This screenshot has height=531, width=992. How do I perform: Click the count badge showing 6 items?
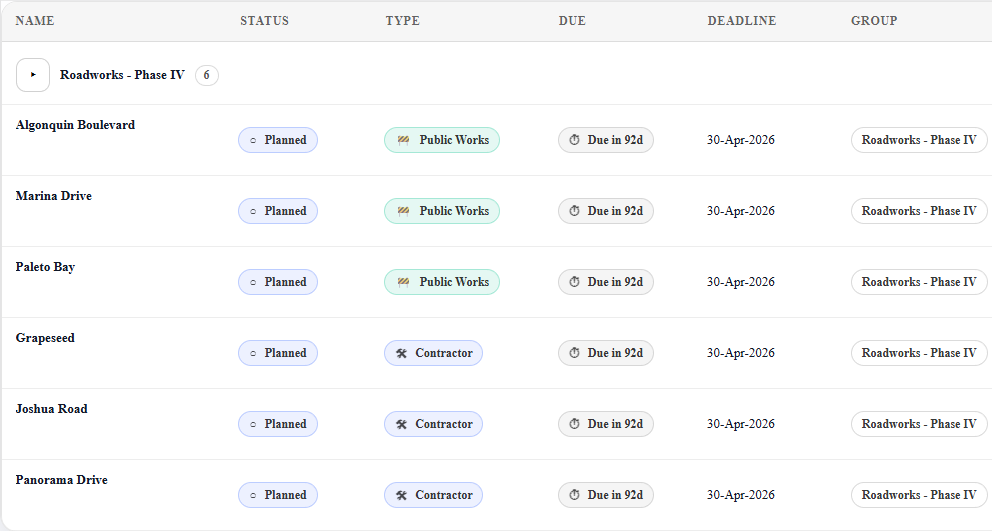pos(207,75)
